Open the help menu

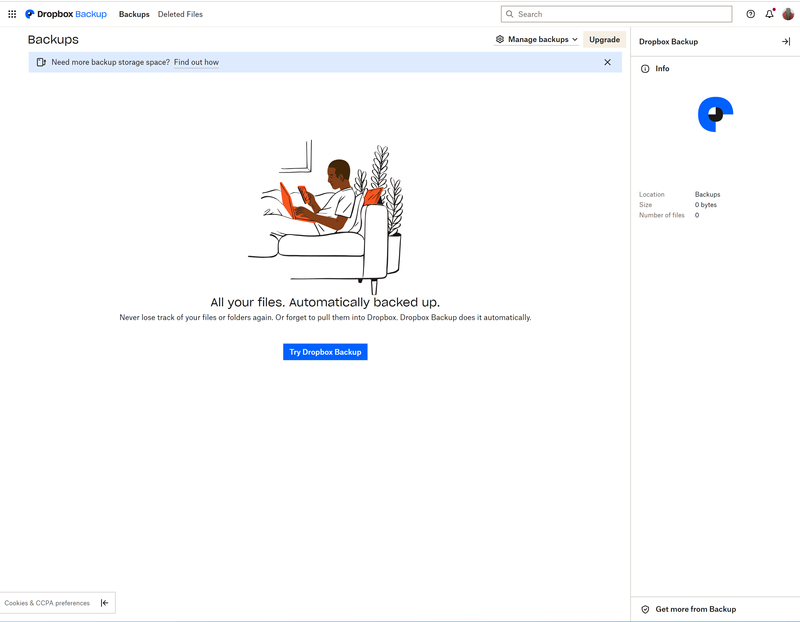(x=749, y=13)
